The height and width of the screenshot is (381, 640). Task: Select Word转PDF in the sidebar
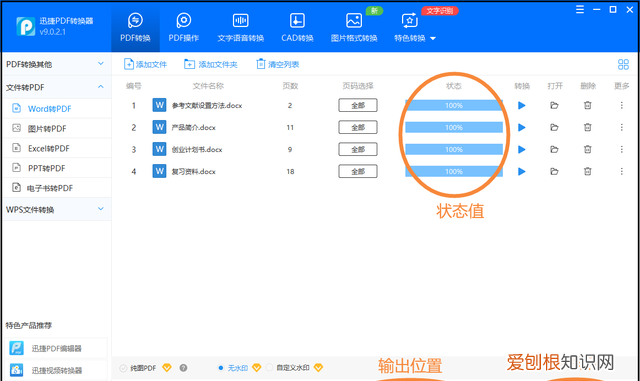click(x=56, y=109)
